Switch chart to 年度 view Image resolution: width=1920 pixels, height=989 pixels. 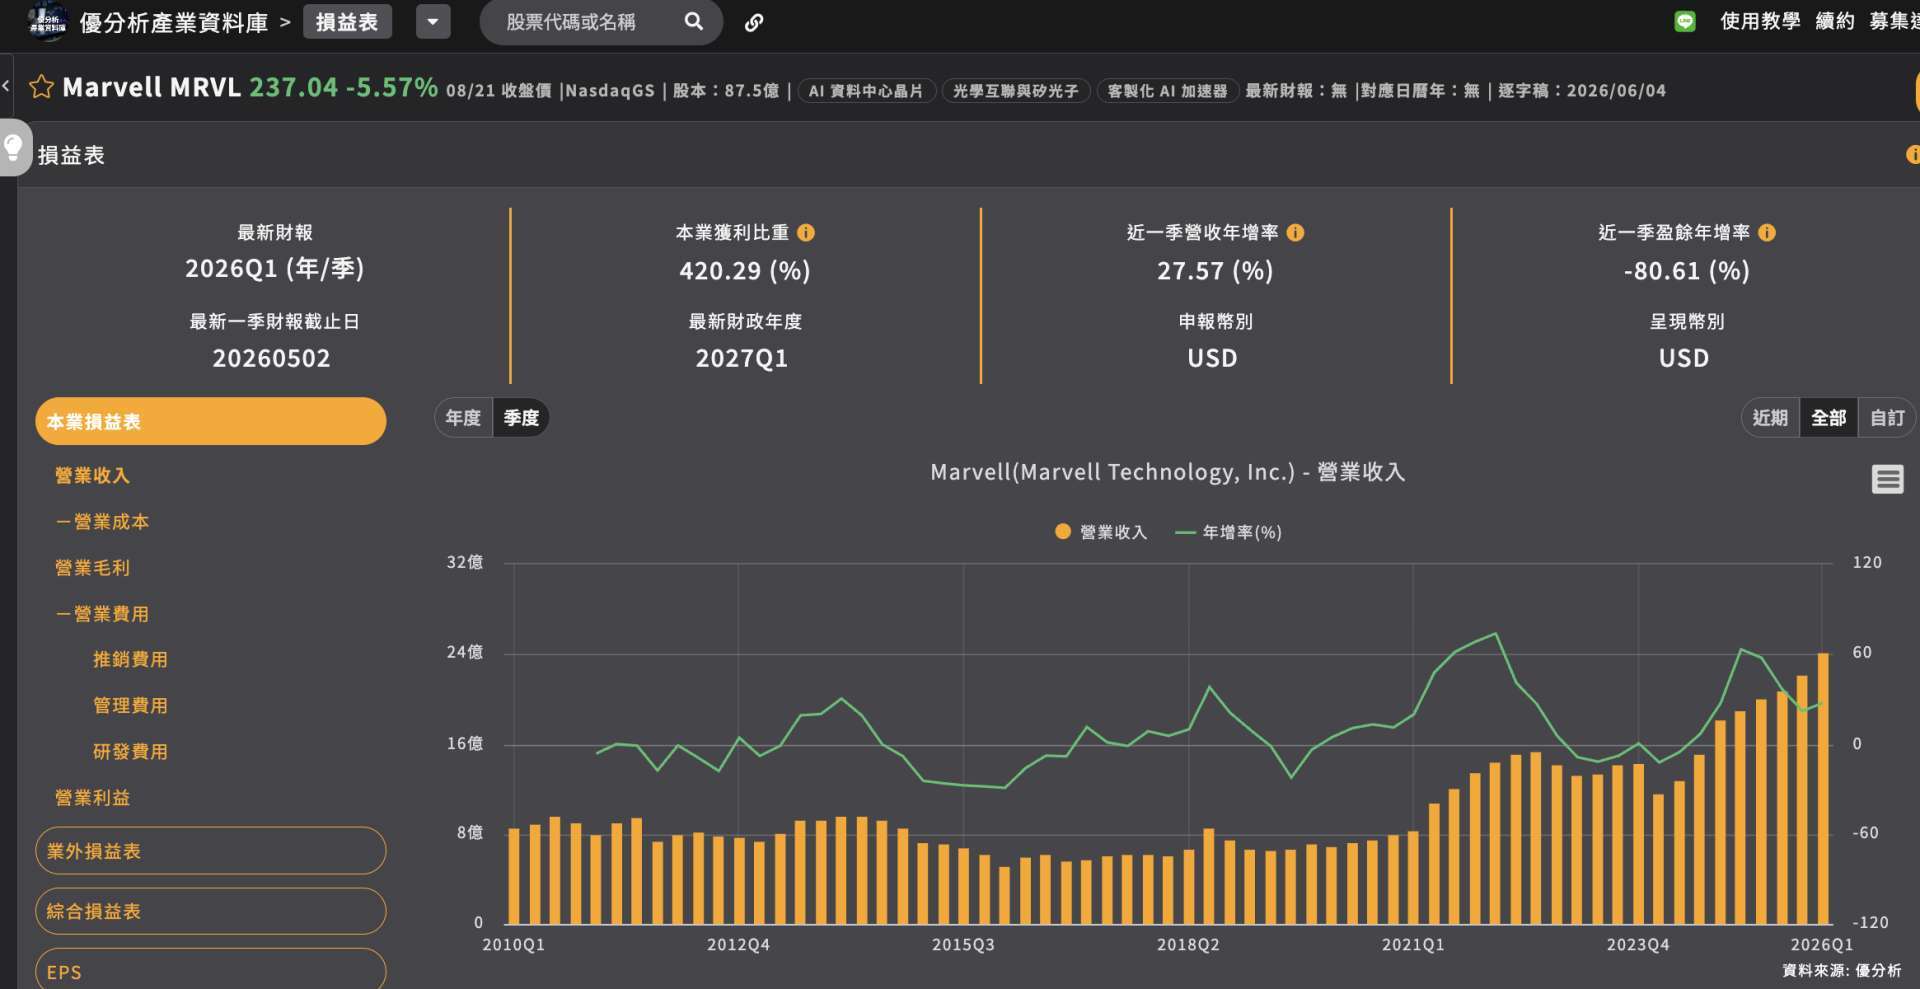[464, 418]
